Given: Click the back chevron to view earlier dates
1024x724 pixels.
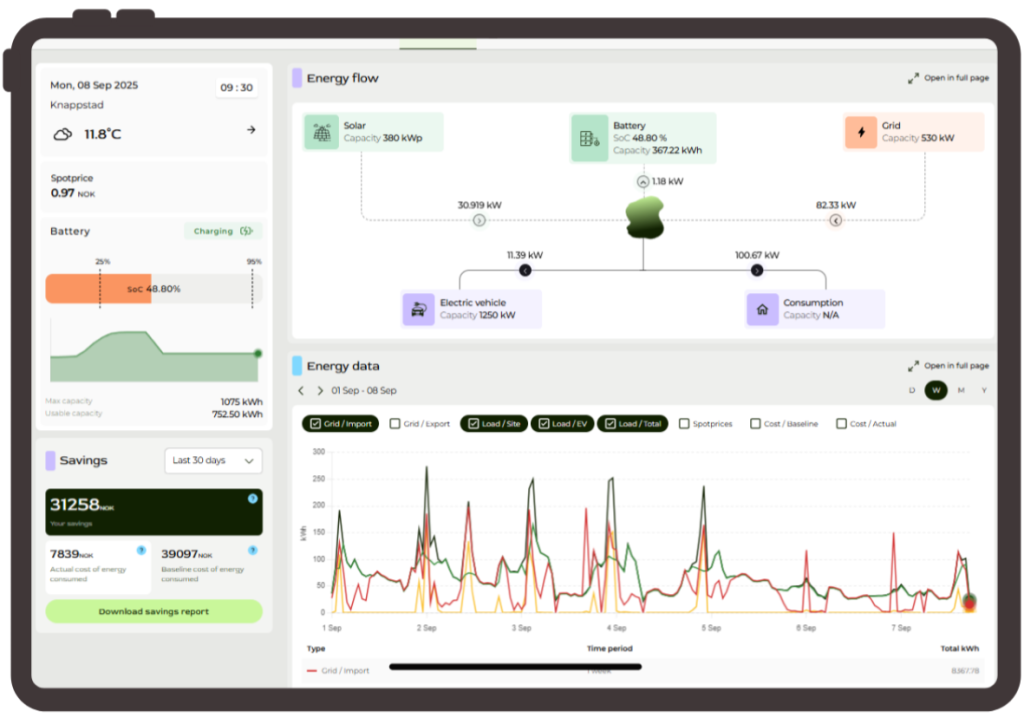Looking at the screenshot, I should [x=300, y=390].
